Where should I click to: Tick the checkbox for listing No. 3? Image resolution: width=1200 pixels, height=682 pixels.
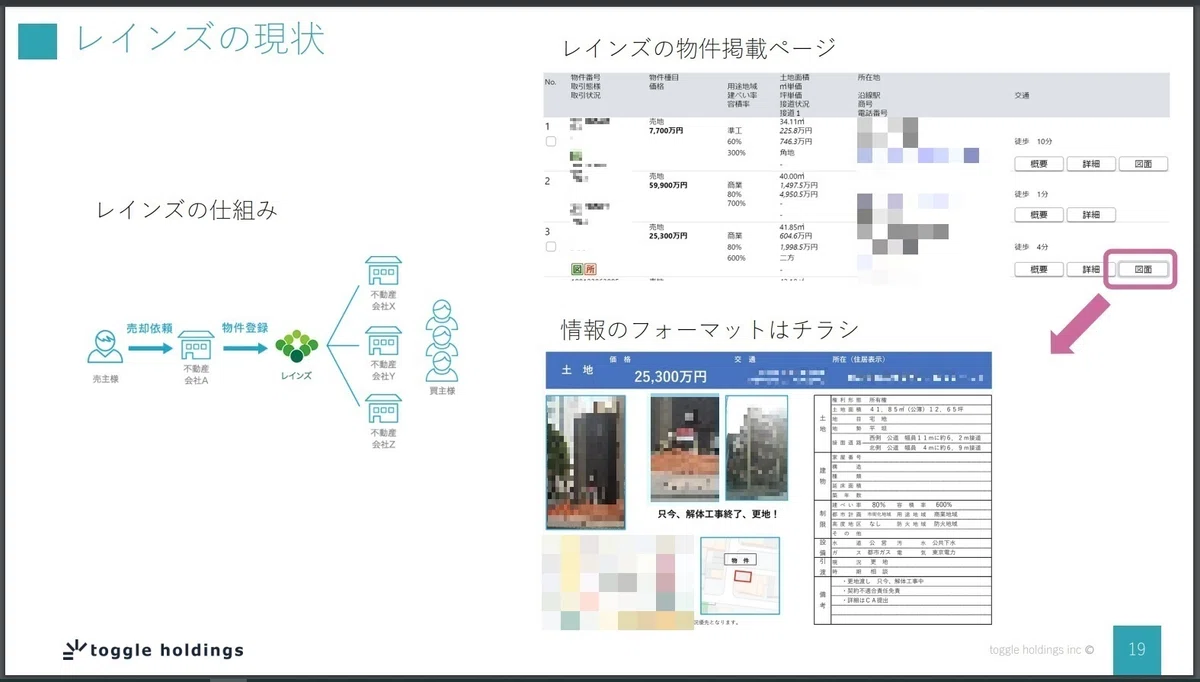coord(550,247)
